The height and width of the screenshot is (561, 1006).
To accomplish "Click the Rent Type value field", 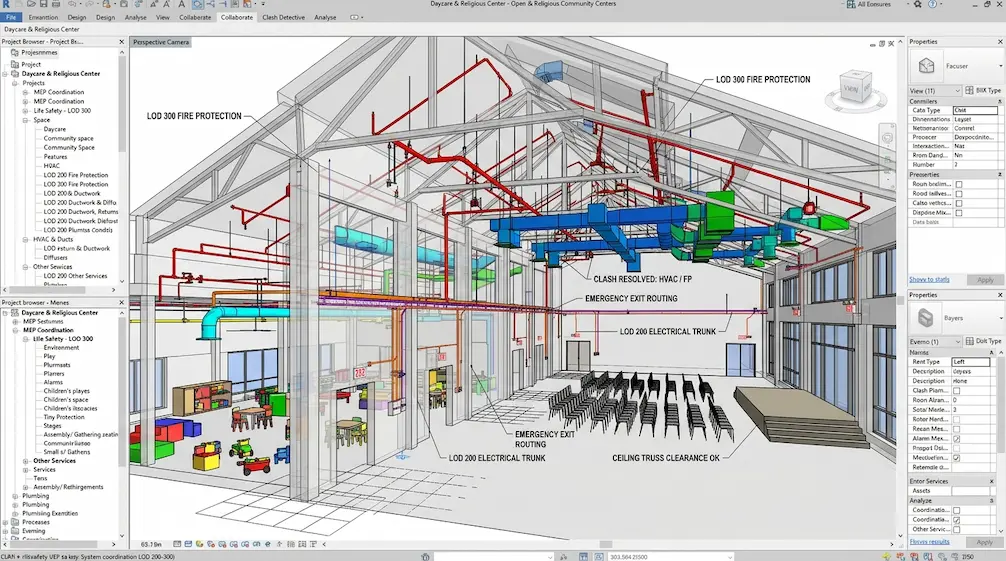I will tap(970, 362).
